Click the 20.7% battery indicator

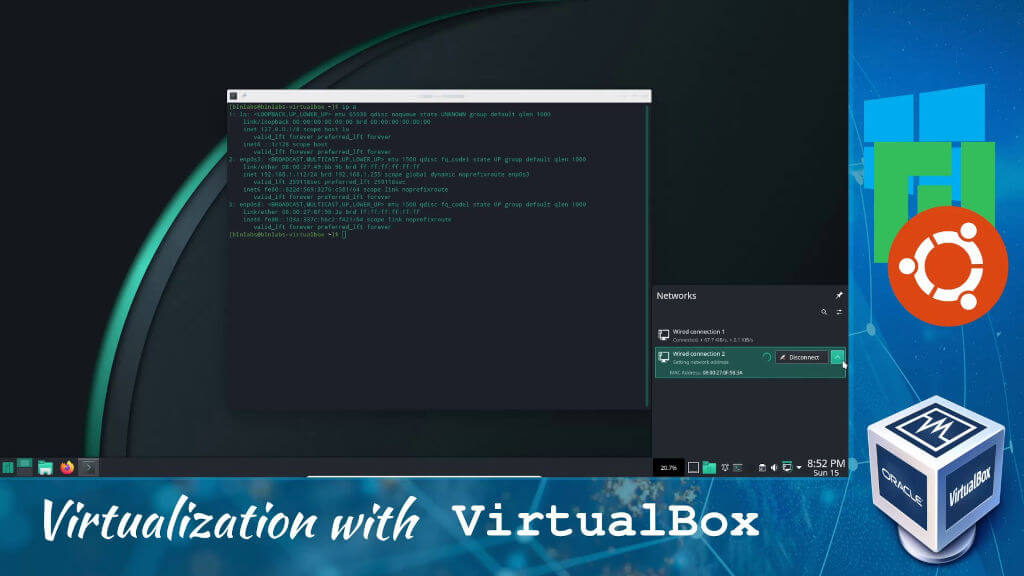click(x=667, y=466)
